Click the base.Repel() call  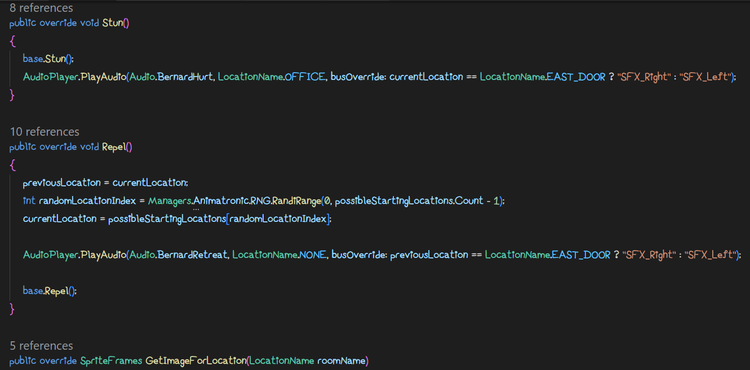click(50, 291)
